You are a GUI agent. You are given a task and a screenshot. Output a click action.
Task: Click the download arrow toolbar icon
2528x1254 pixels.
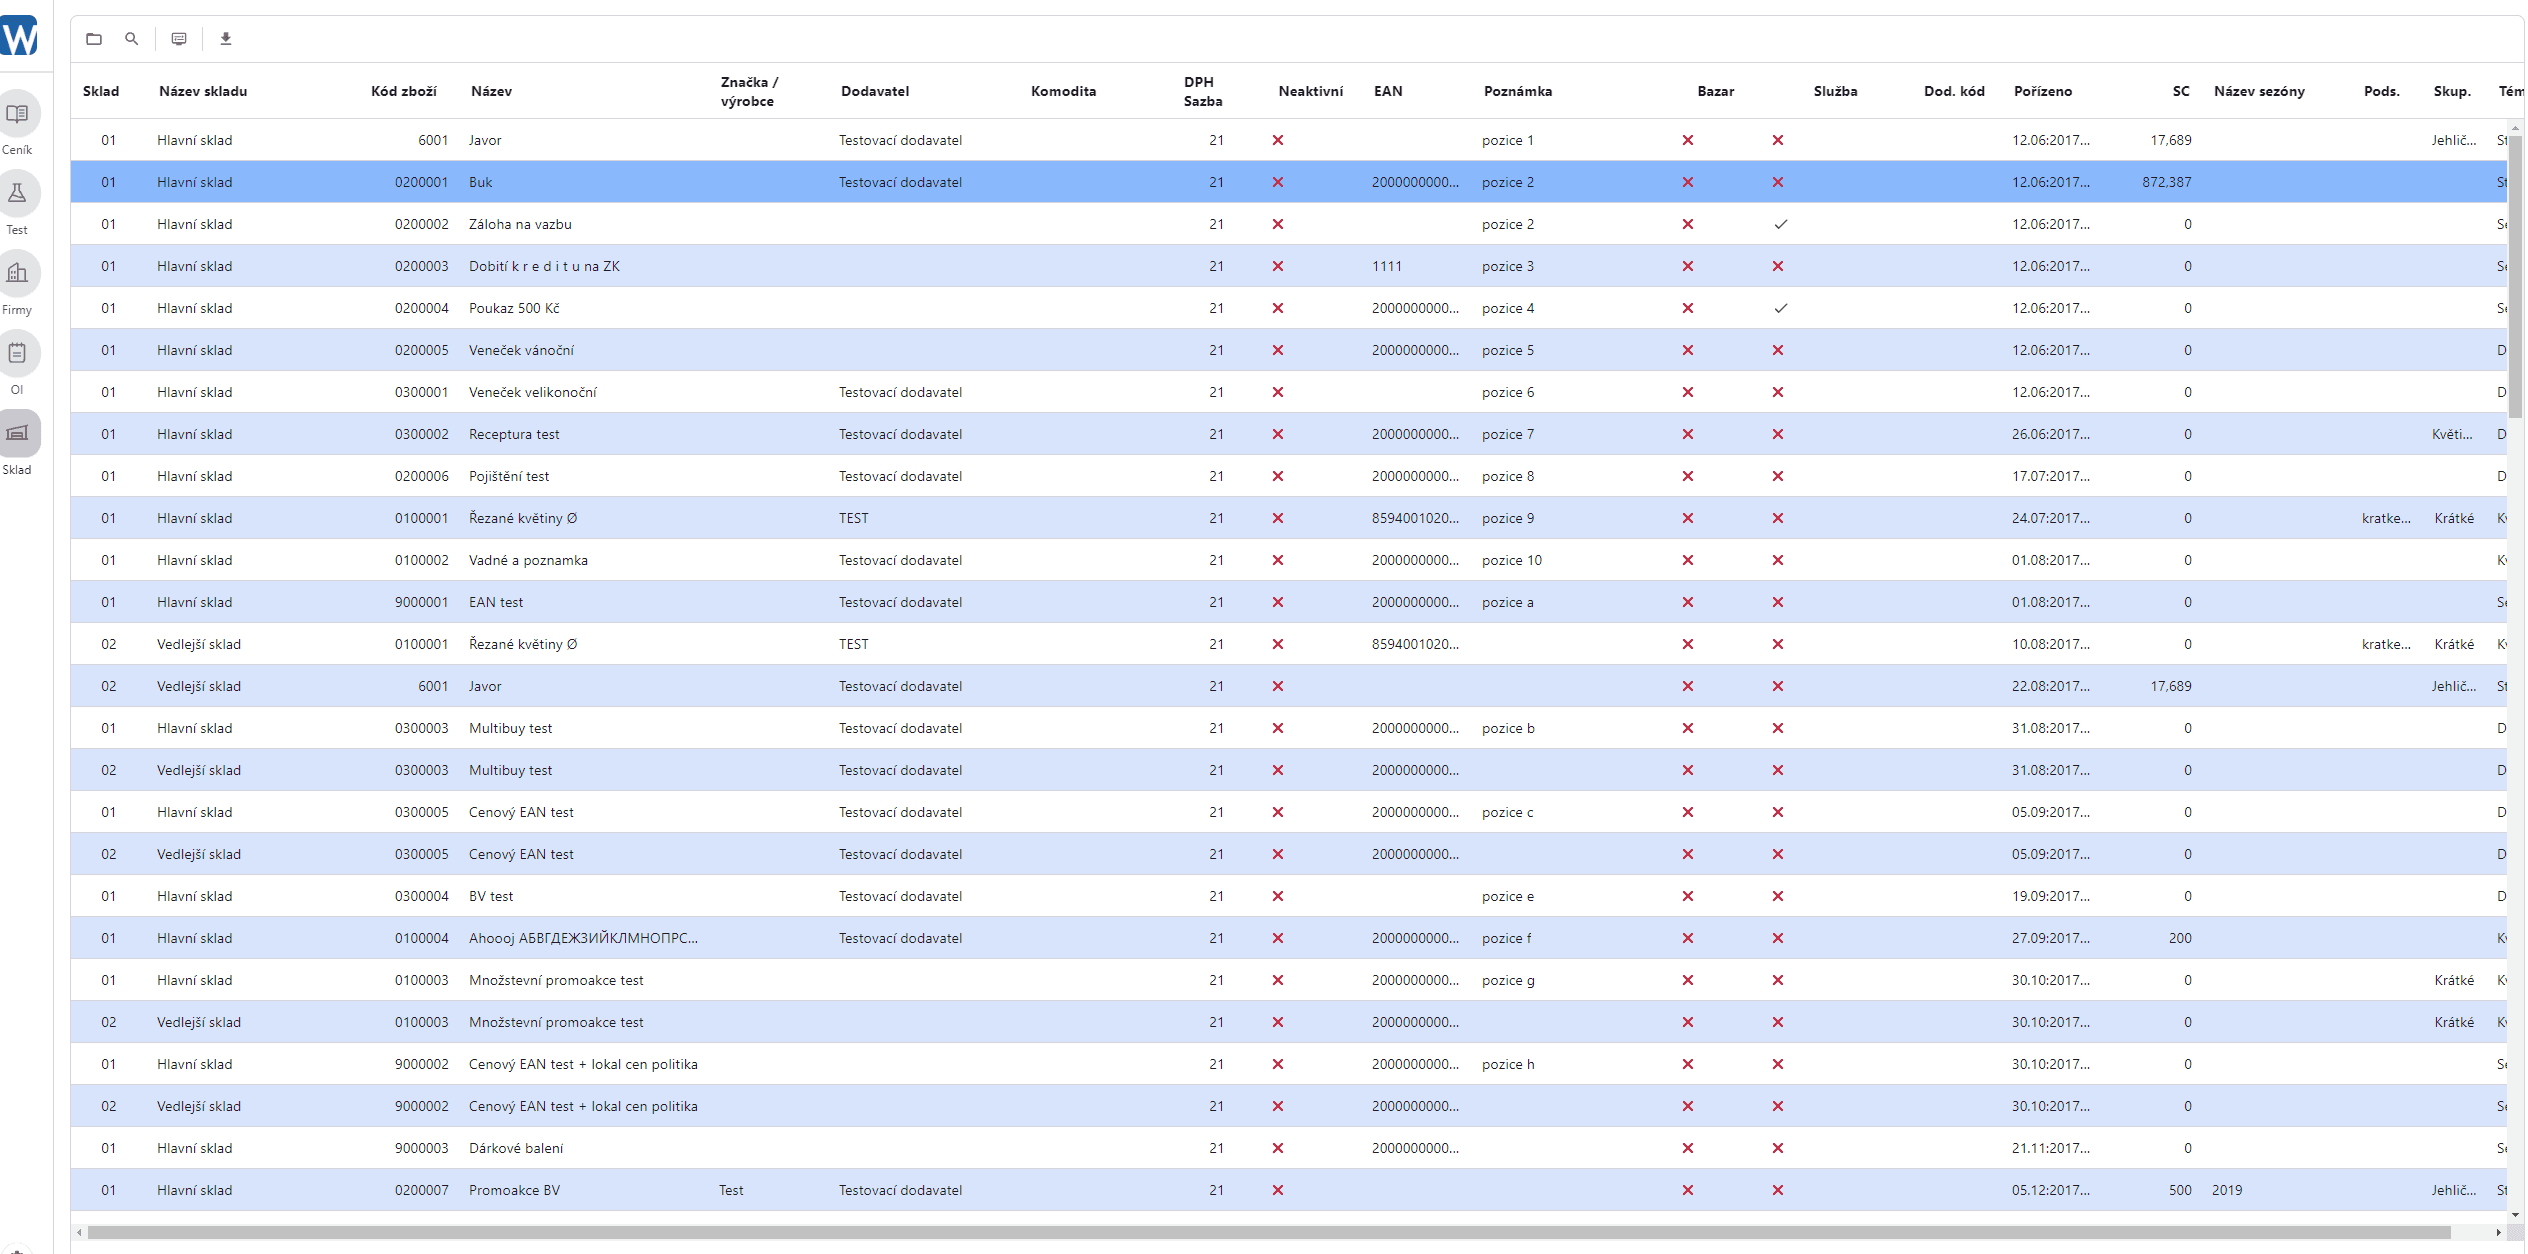[226, 39]
